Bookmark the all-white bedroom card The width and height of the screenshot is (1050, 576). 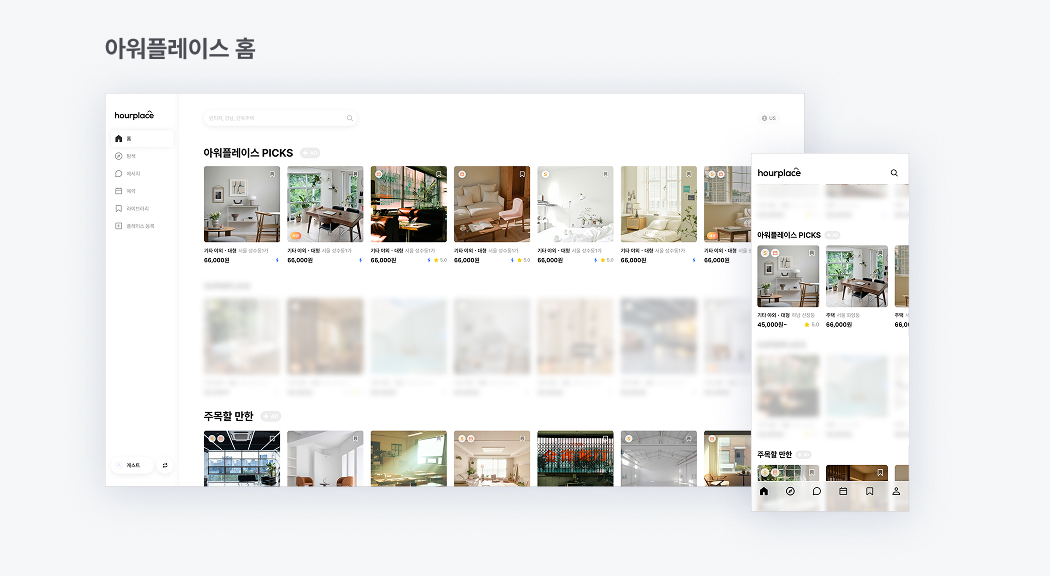605,174
